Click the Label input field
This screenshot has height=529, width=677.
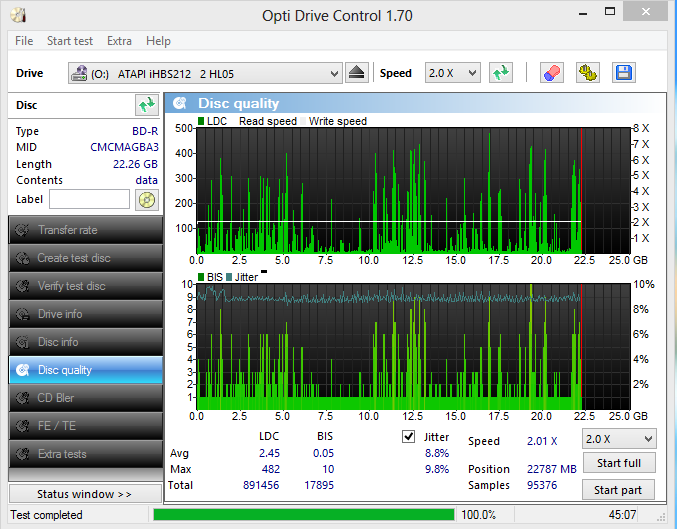(x=89, y=200)
